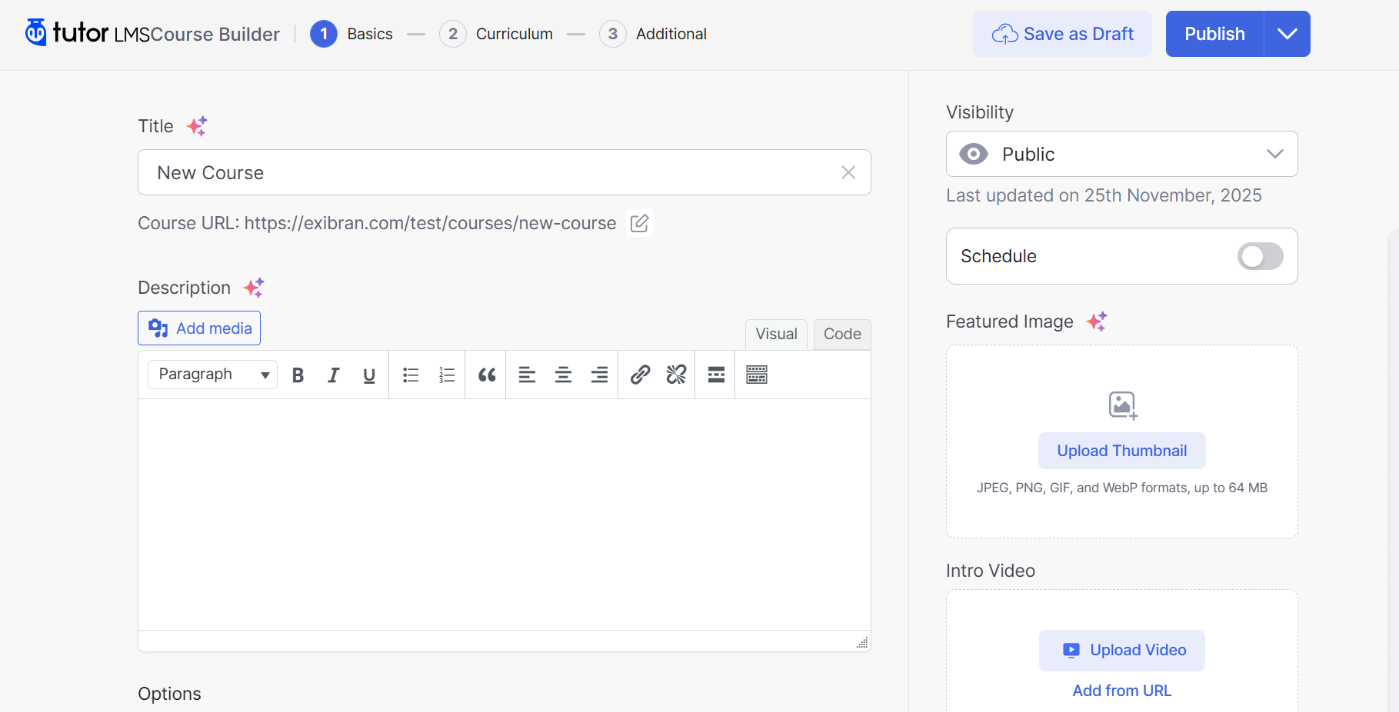Apply italic formatting
This screenshot has height=712, width=1399.
click(x=334, y=374)
